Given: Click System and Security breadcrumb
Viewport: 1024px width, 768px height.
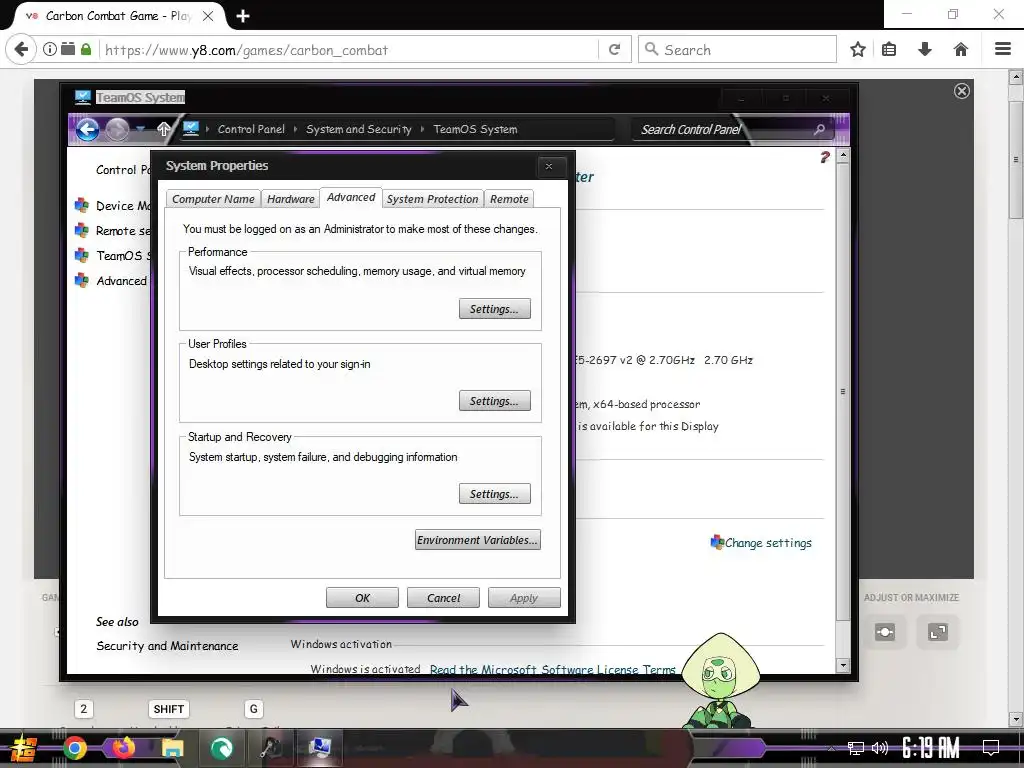Looking at the screenshot, I should pyautogui.click(x=359, y=129).
